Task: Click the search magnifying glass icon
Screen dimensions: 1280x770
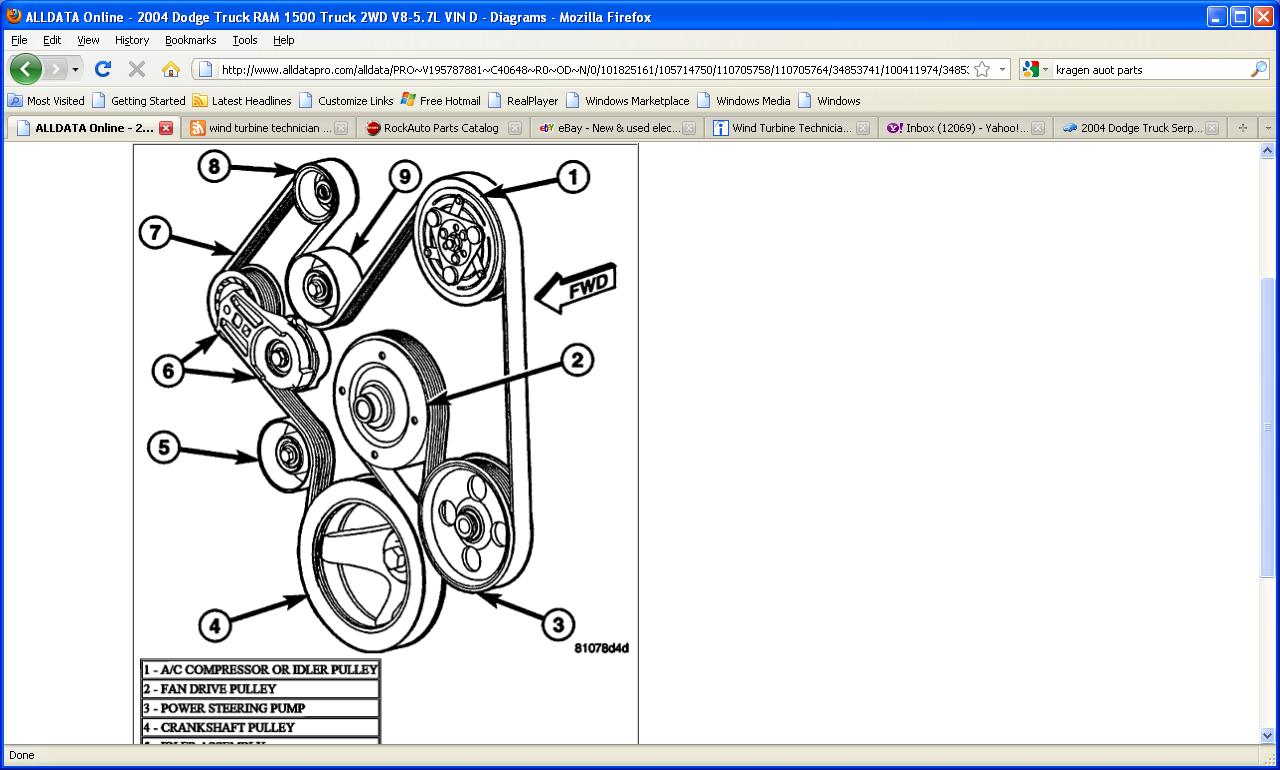Action: point(1259,69)
